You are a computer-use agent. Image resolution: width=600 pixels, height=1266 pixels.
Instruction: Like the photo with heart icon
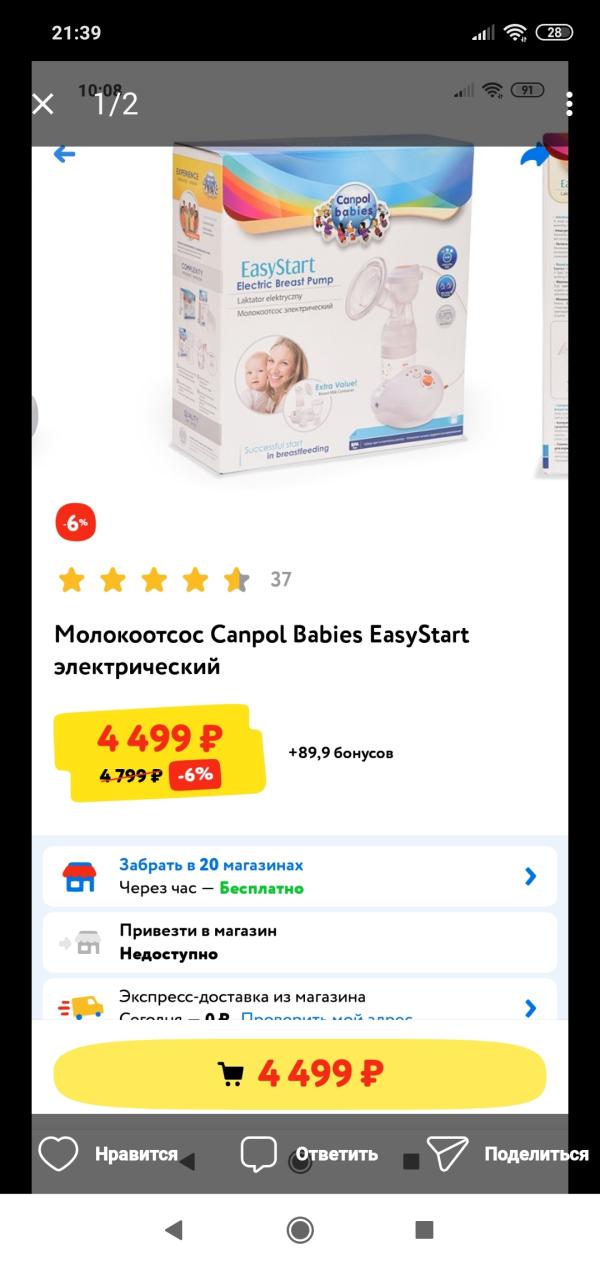pos(58,1154)
